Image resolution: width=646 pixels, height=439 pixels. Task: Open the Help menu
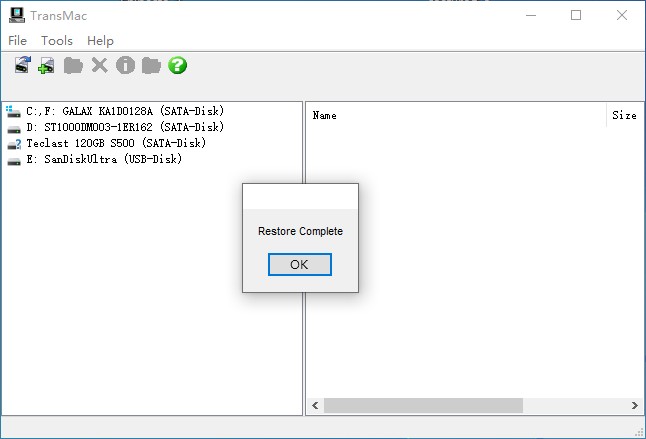point(100,41)
